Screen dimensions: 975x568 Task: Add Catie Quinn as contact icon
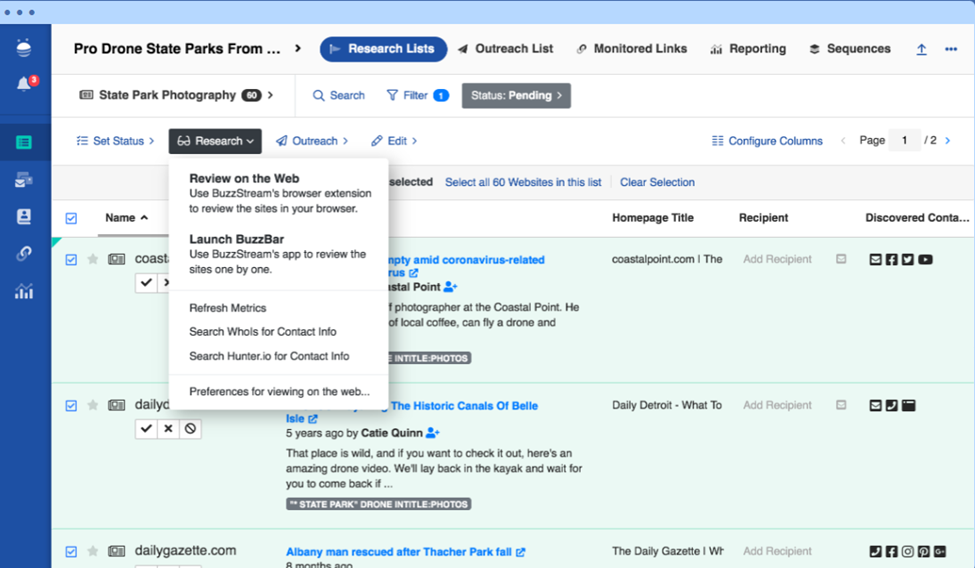[x=433, y=433]
